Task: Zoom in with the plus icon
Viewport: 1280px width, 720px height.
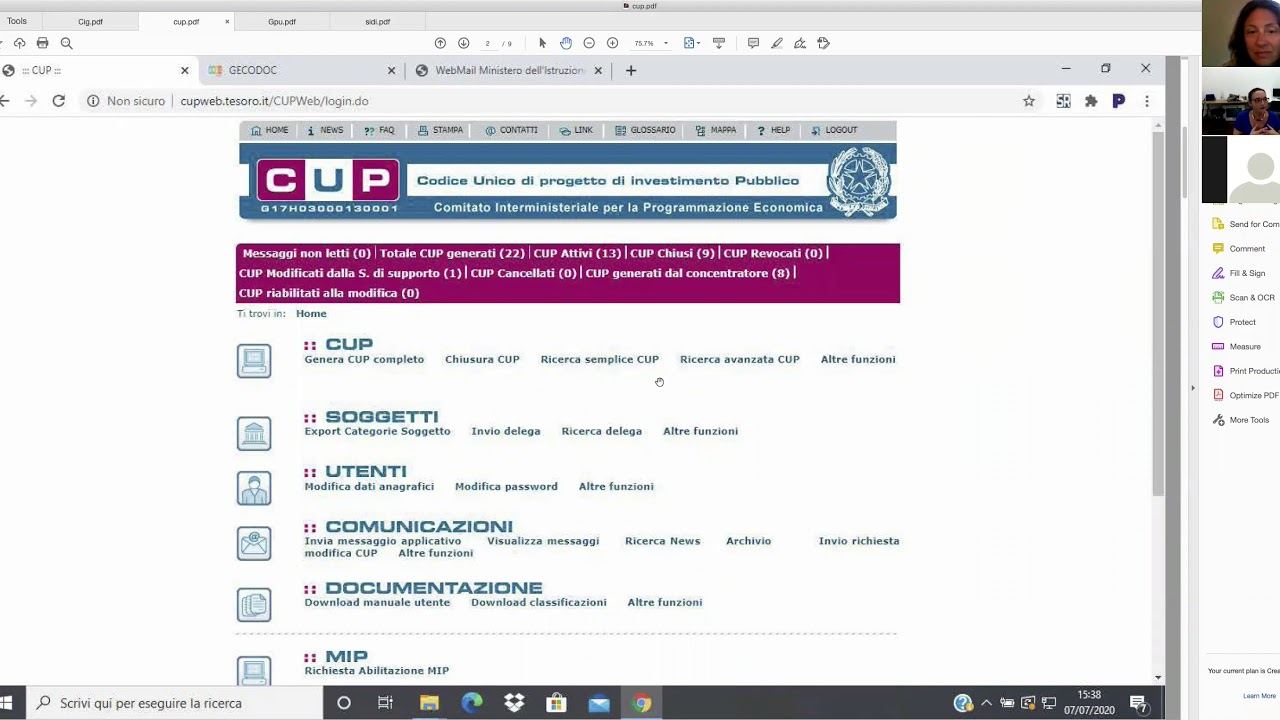Action: 612,43
